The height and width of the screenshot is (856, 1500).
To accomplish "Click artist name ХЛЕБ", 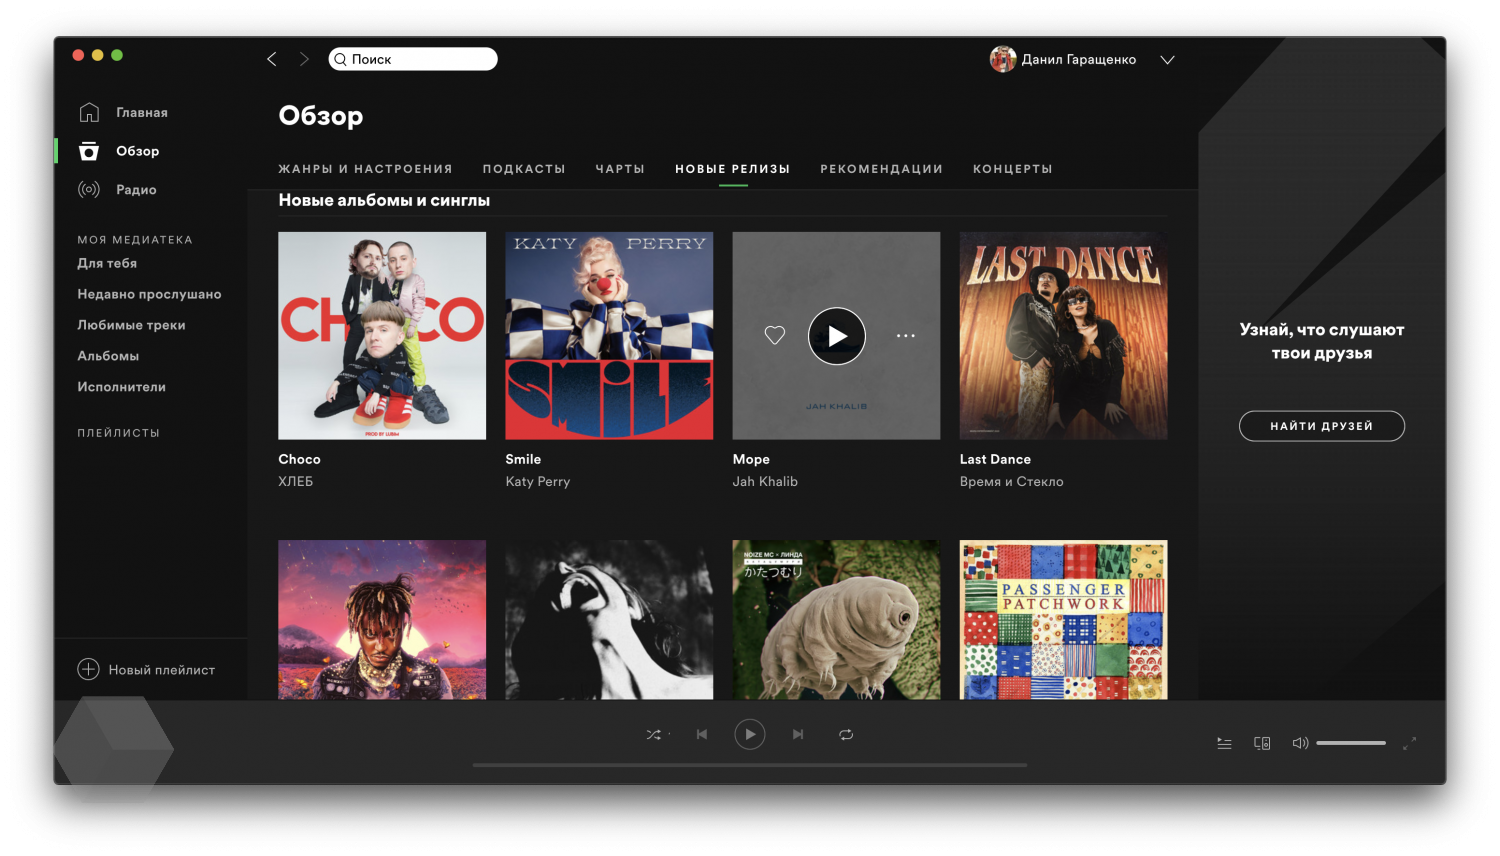I will (x=295, y=481).
